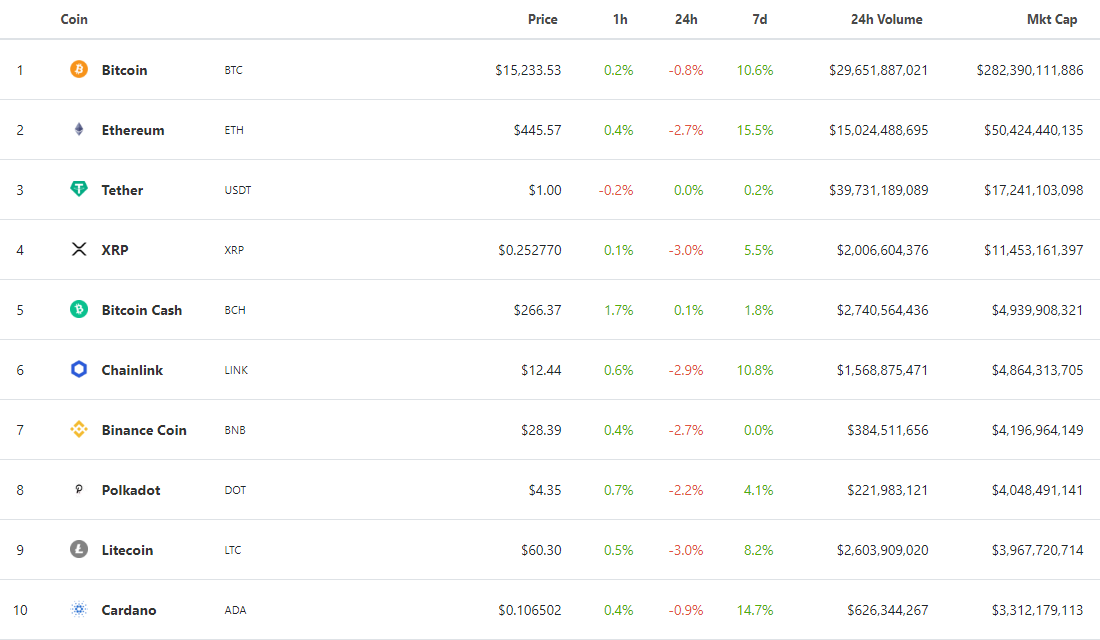Screen dimensions: 1100x640
Task: Sort by the 24h Volume header
Action: (x=886, y=19)
